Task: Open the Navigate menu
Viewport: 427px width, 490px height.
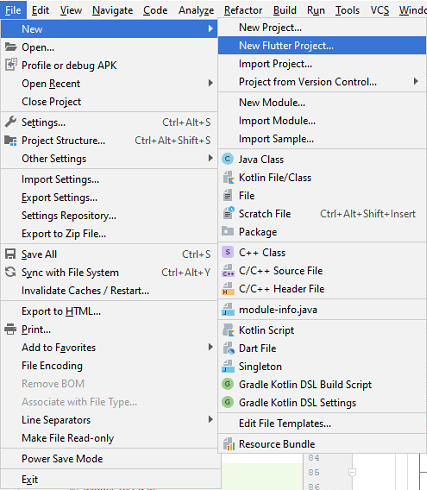Action: tap(113, 10)
